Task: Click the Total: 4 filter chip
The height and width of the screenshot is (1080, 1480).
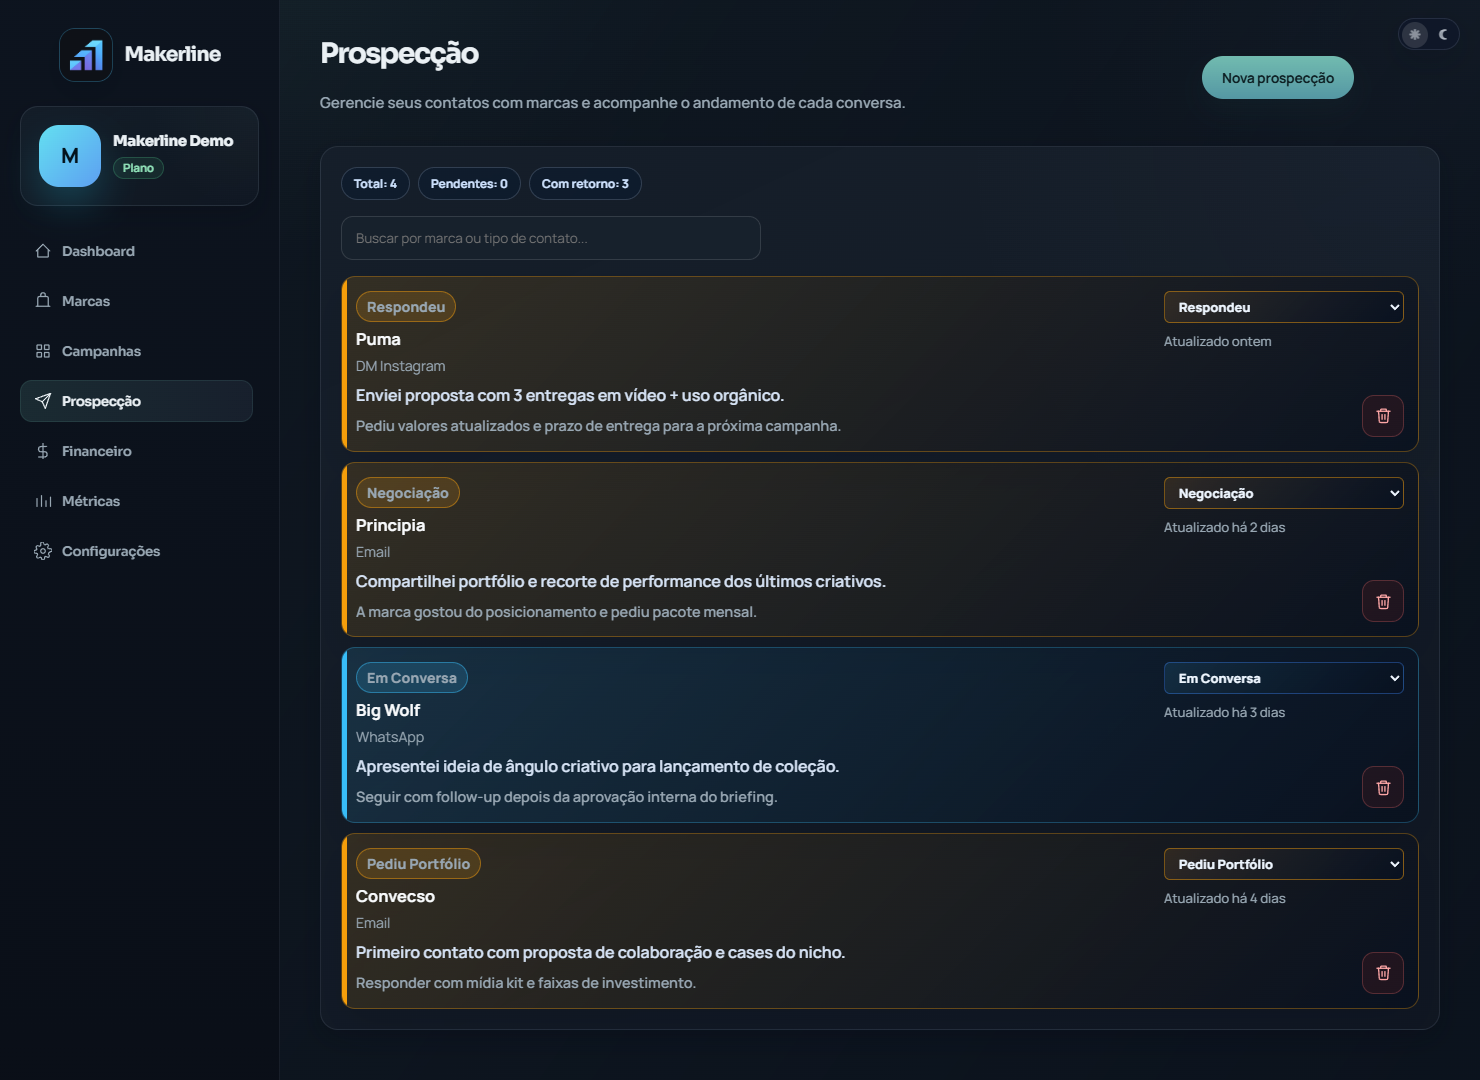Action: (x=375, y=184)
